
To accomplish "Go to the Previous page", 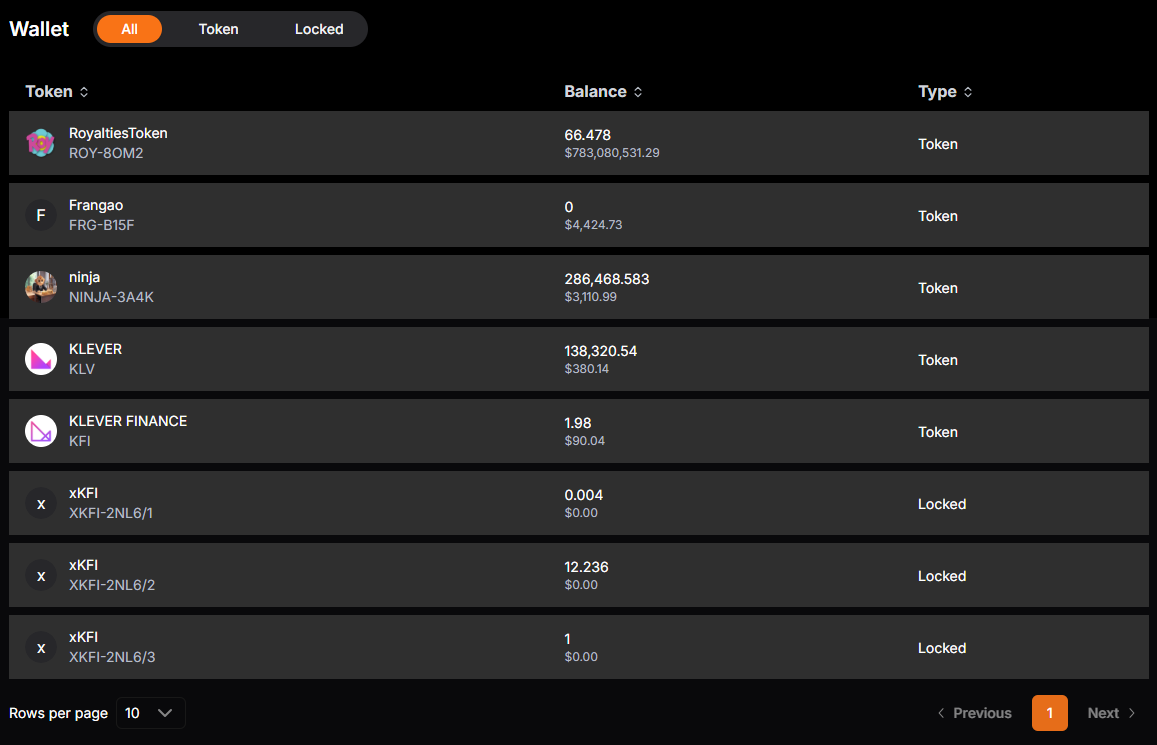I will click(974, 713).
